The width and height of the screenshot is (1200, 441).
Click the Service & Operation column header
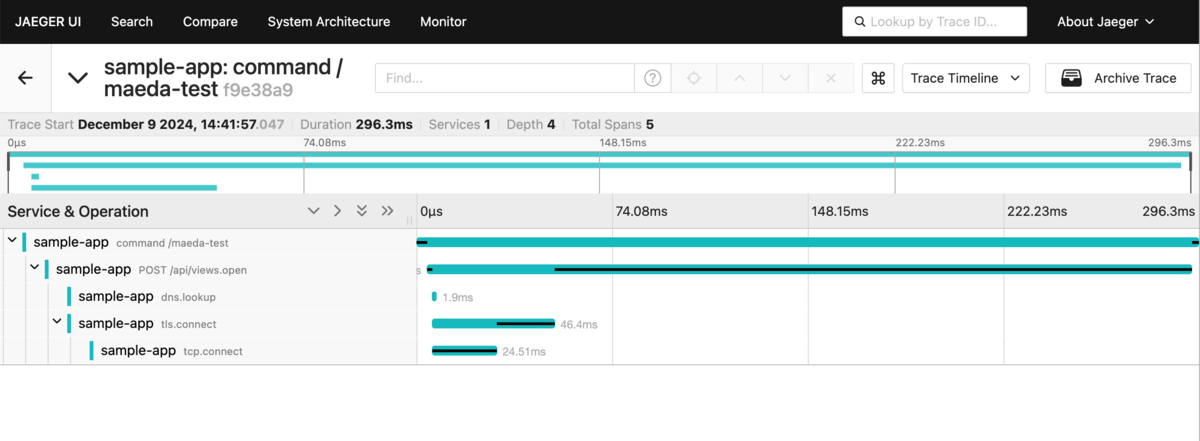coord(78,211)
